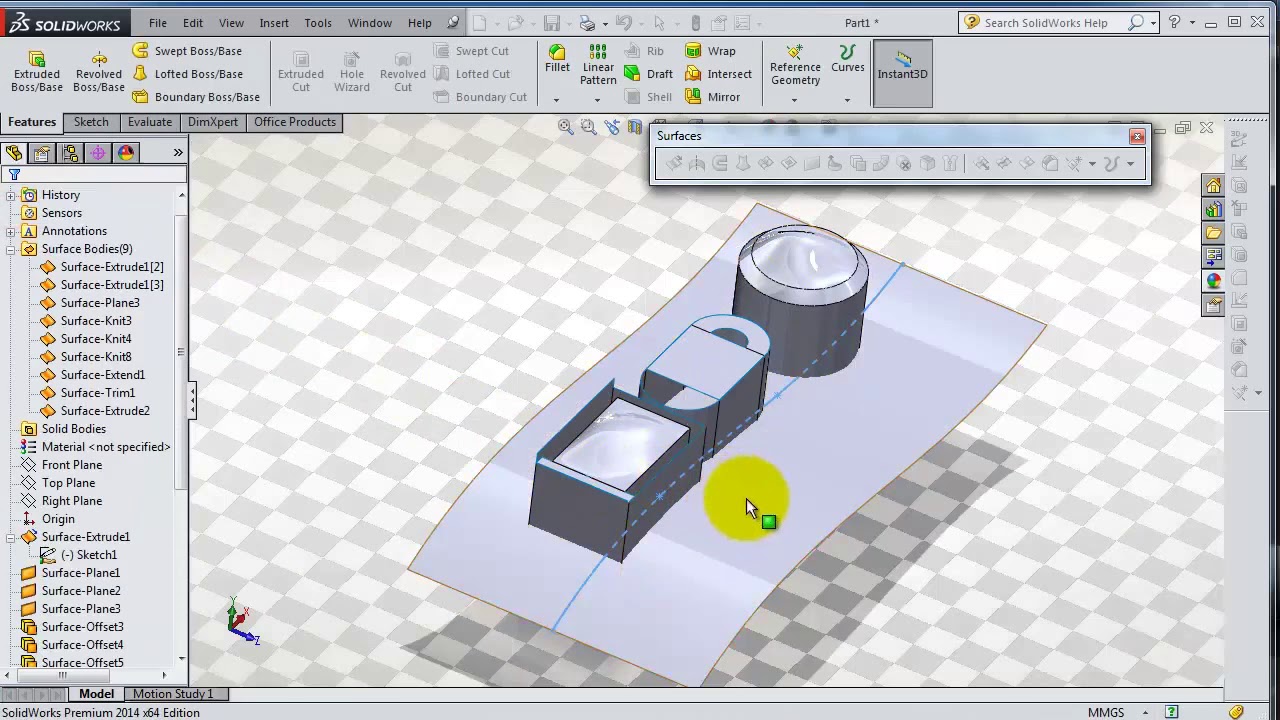Select the Top Plane item
Image resolution: width=1280 pixels, height=720 pixels.
click(68, 483)
